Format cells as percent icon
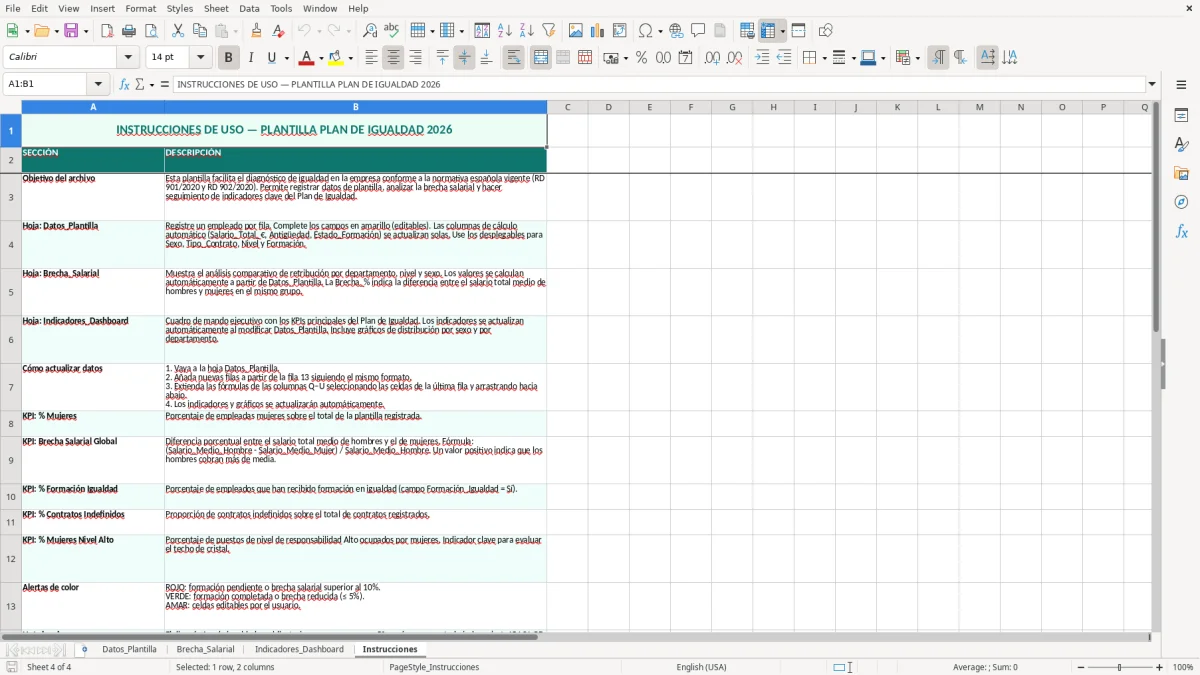1200x675 pixels. [x=641, y=58]
